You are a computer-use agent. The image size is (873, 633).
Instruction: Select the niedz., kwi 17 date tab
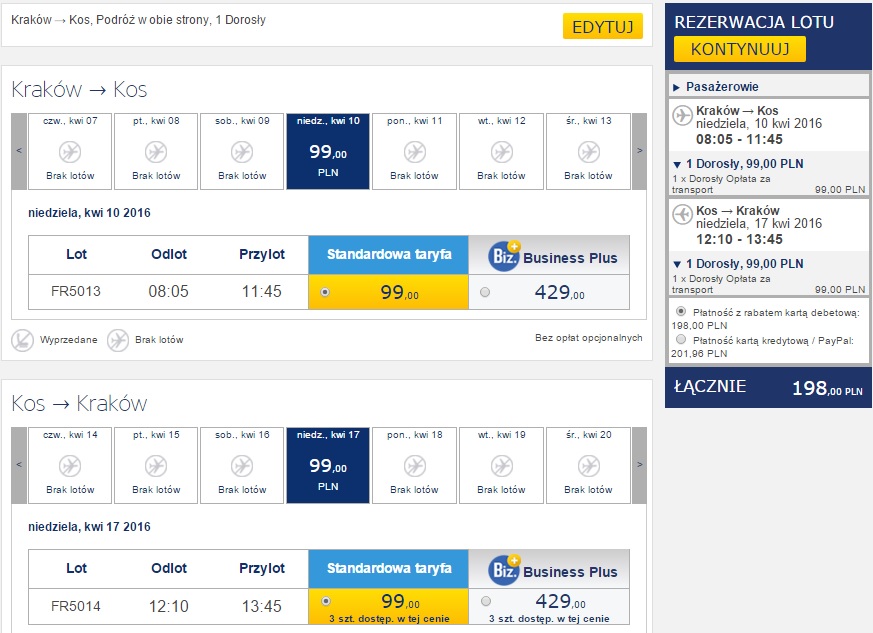(x=328, y=465)
